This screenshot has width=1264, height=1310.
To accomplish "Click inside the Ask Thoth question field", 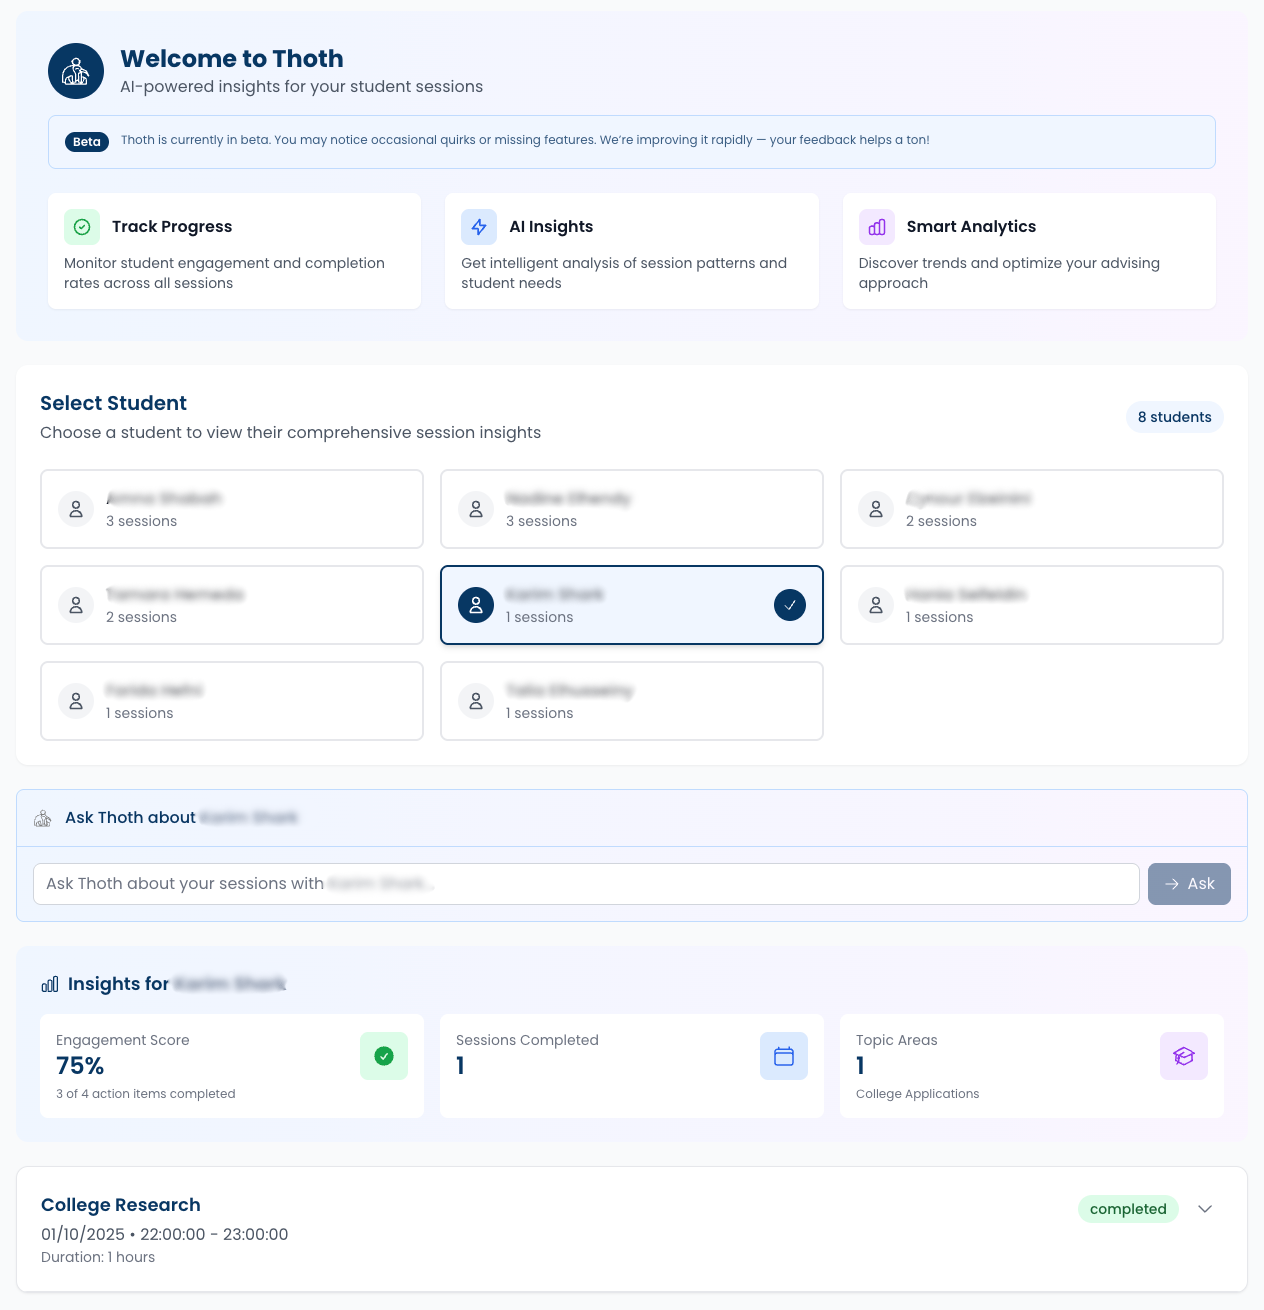I will coord(586,884).
